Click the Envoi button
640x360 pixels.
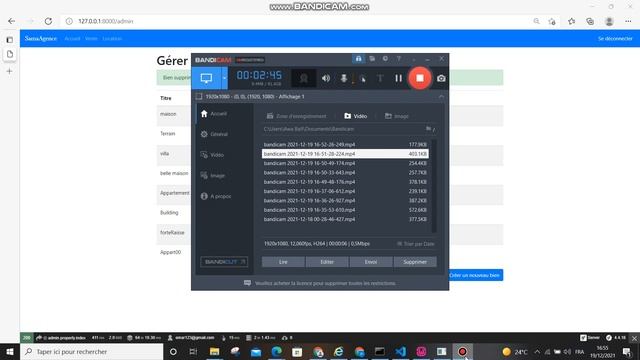pyautogui.click(x=371, y=262)
